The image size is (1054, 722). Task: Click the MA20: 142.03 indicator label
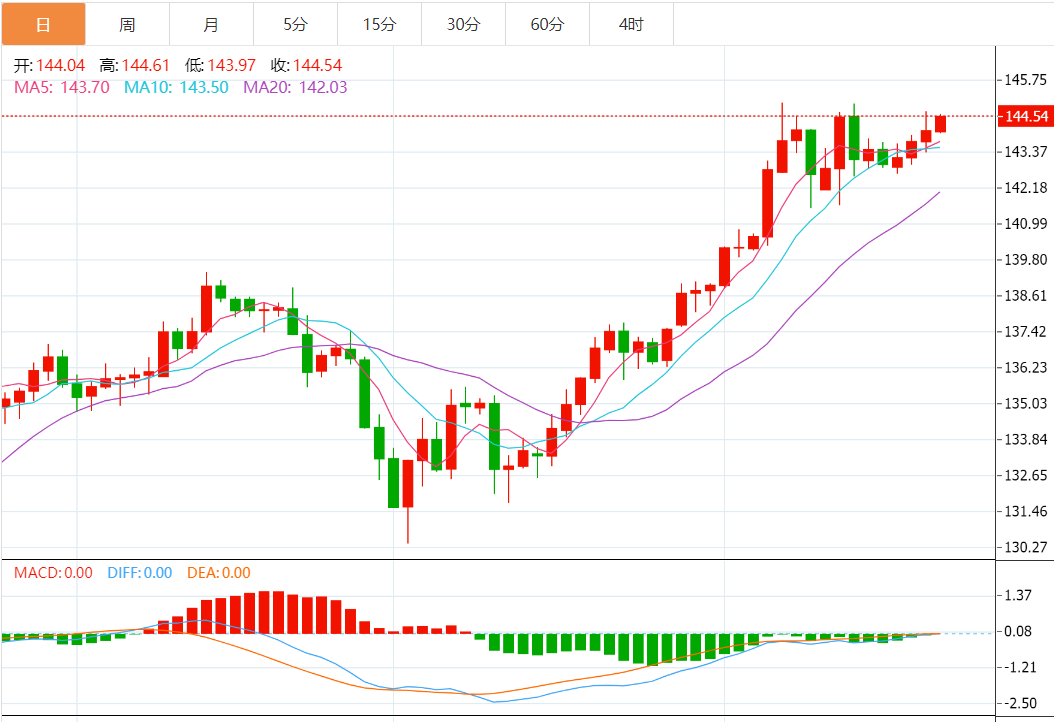(x=295, y=87)
